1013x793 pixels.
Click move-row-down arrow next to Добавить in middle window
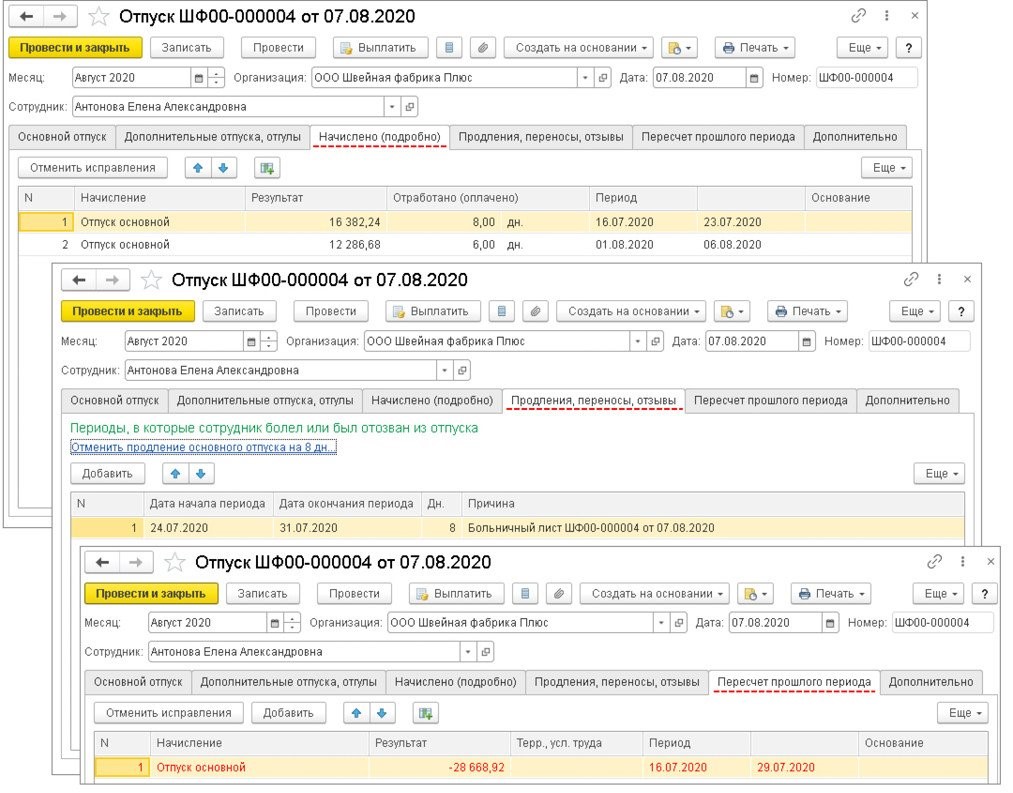point(201,474)
